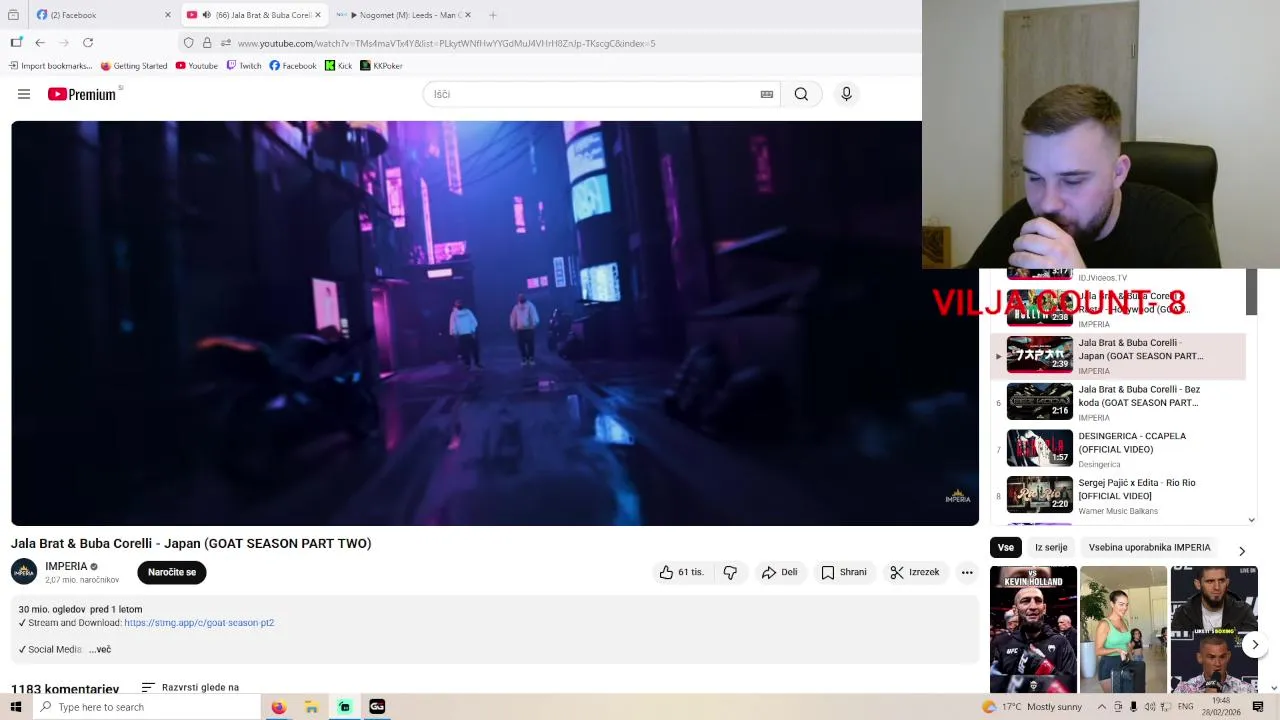
Task: Open the Getting Started bookmark
Action: (x=134, y=66)
